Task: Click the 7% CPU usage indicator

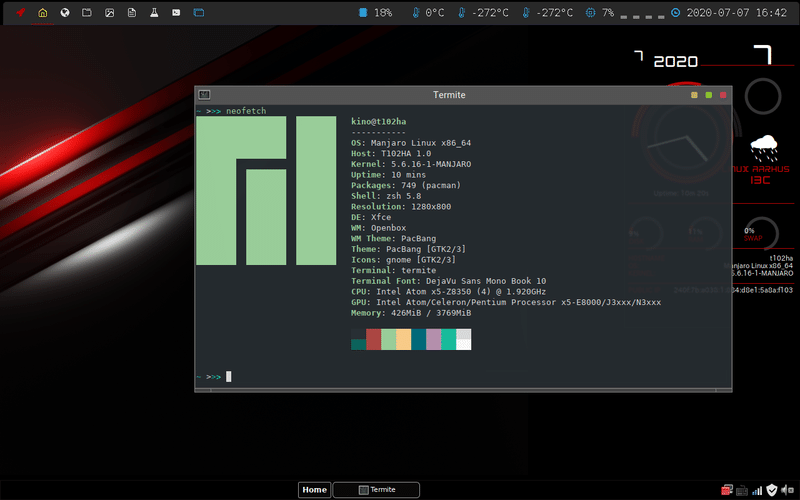Action: (600, 13)
